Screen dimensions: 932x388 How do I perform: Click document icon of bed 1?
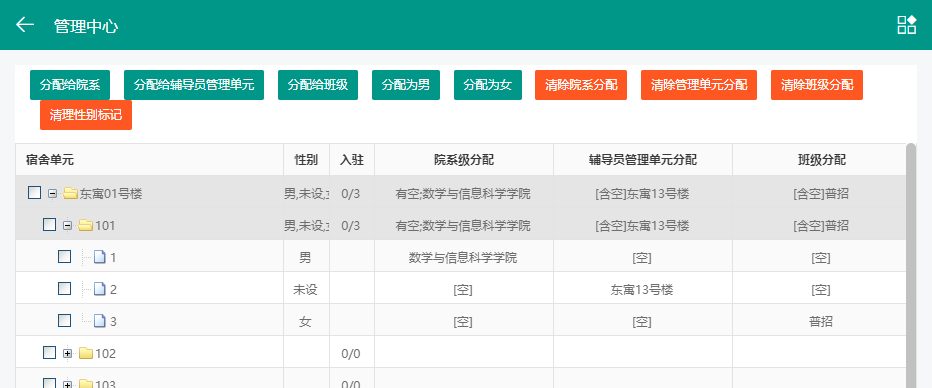coord(100,257)
